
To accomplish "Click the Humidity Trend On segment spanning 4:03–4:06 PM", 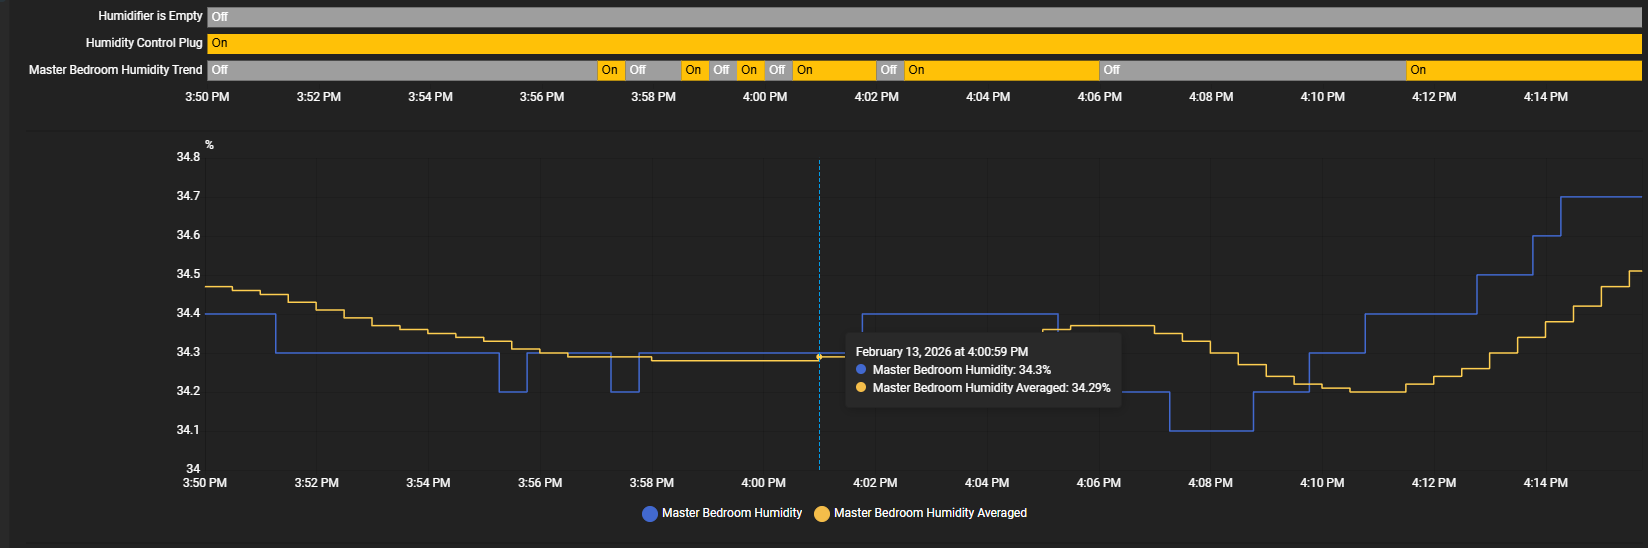I will click(x=1002, y=70).
